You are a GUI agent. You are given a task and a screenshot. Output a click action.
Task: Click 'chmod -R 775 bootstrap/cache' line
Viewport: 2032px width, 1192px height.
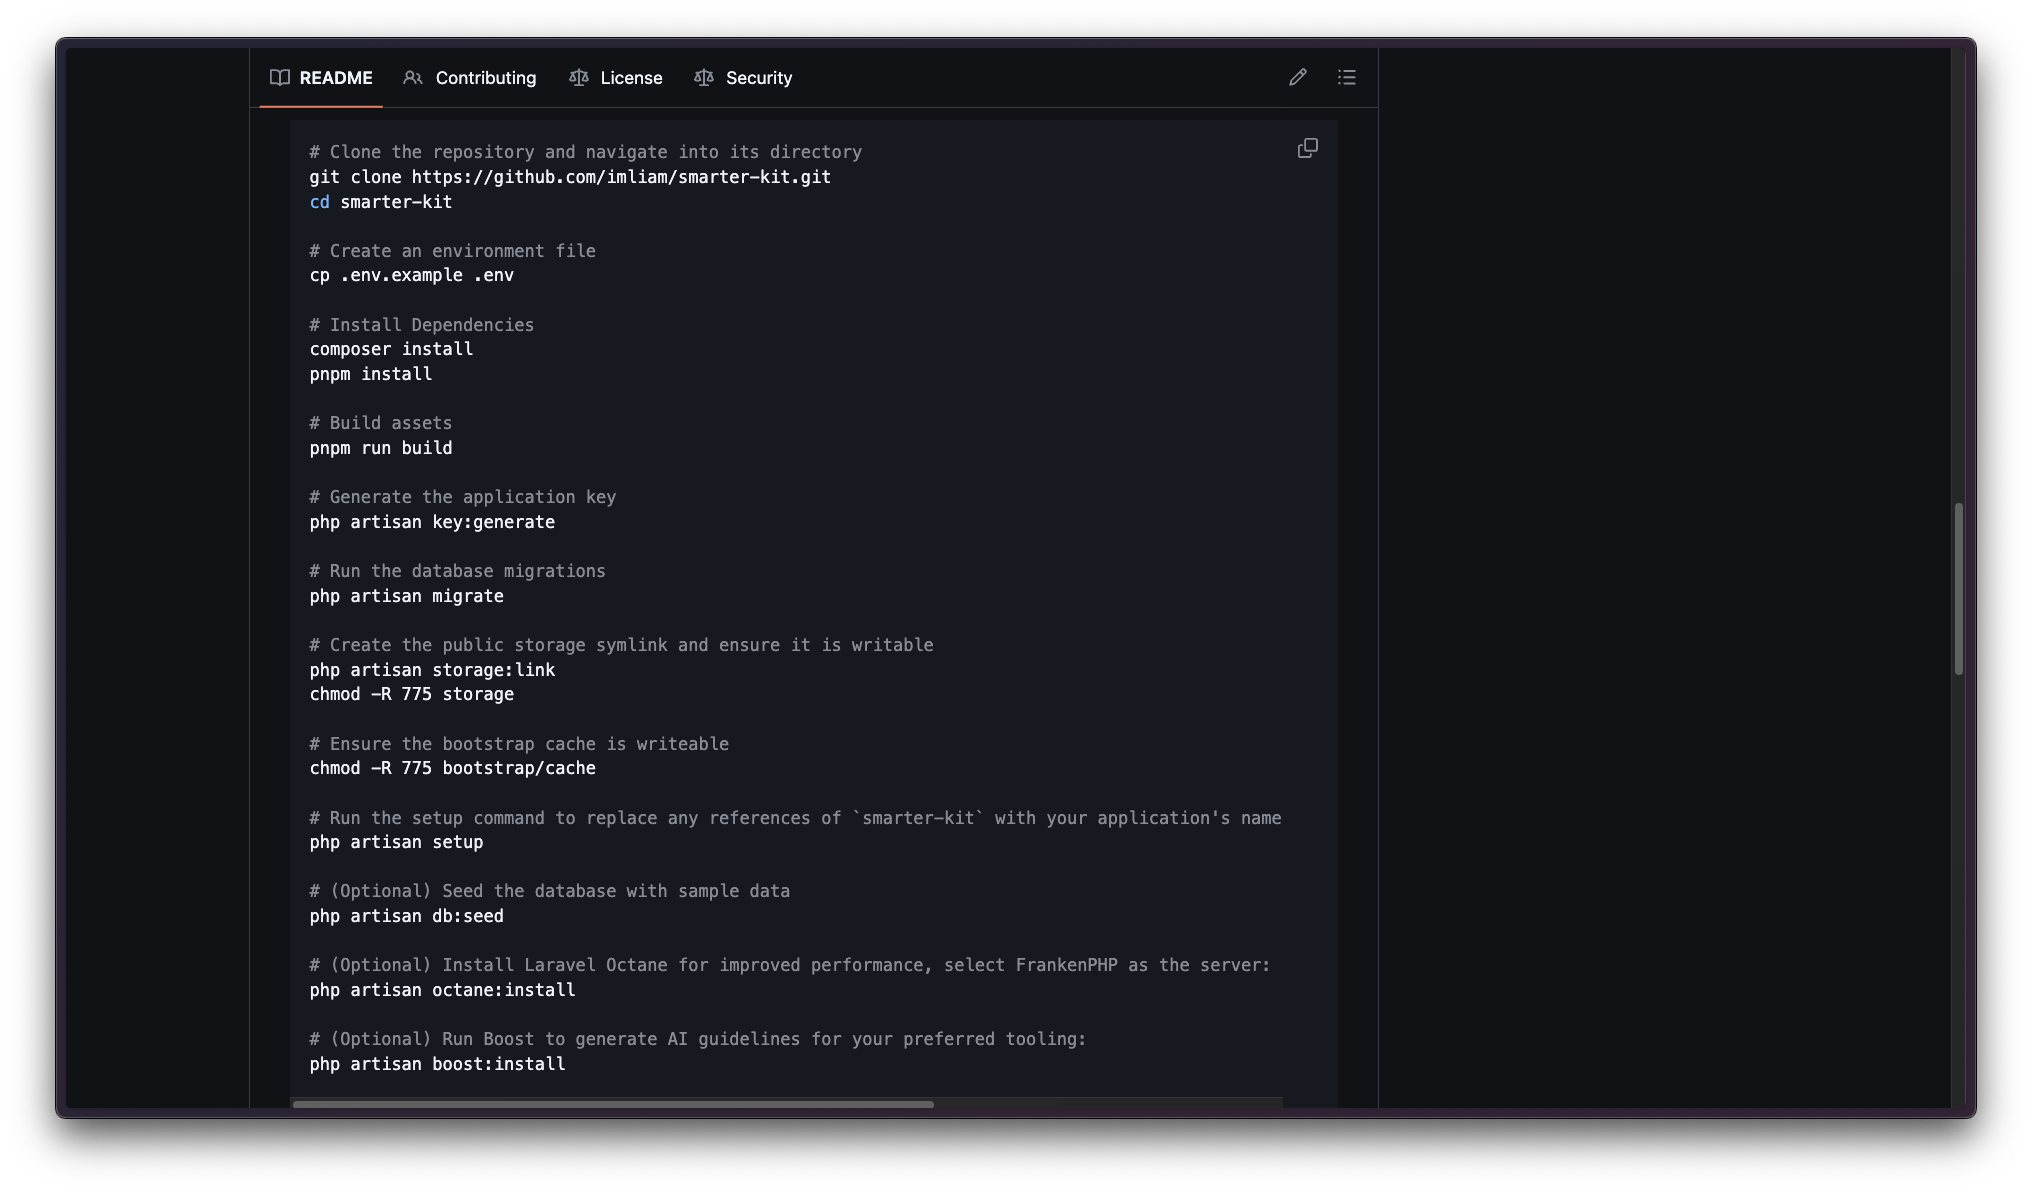tap(453, 768)
